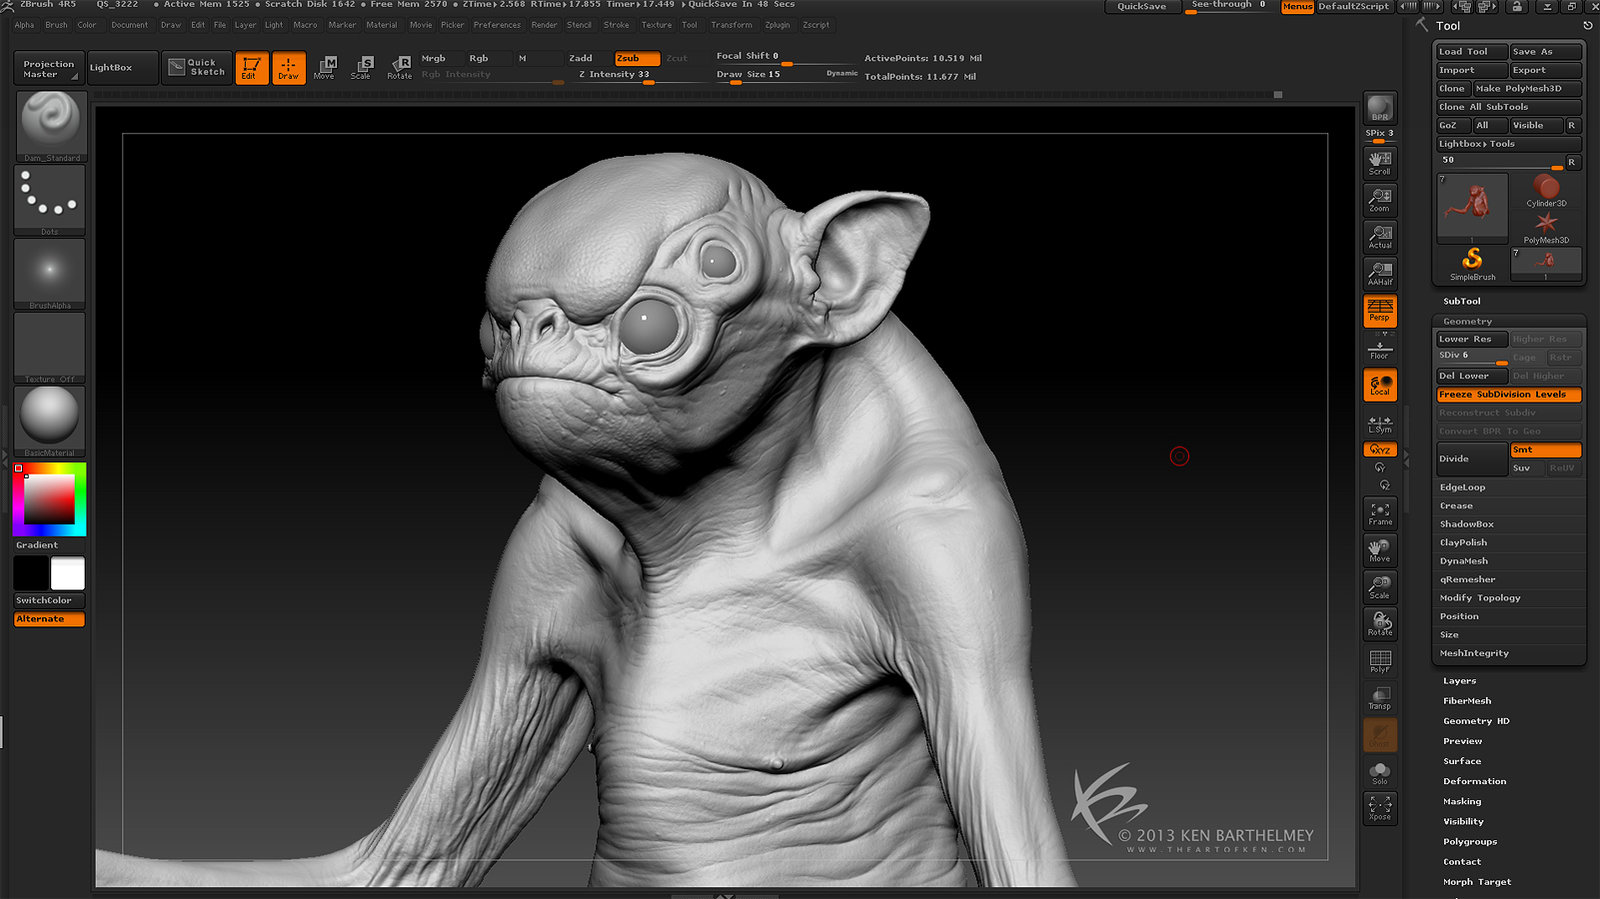Click the Divide button

tap(1471, 459)
